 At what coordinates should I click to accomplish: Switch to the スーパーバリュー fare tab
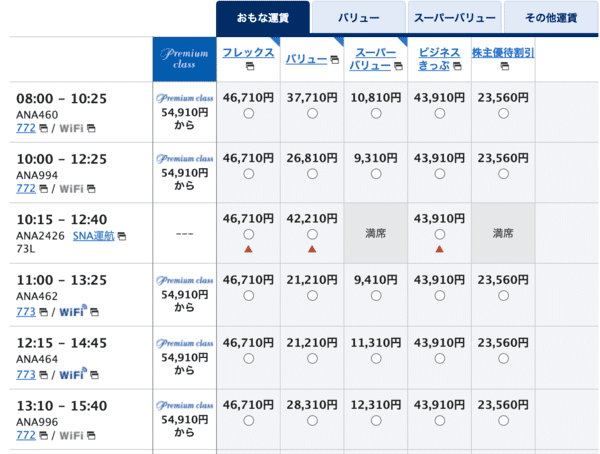[455, 18]
